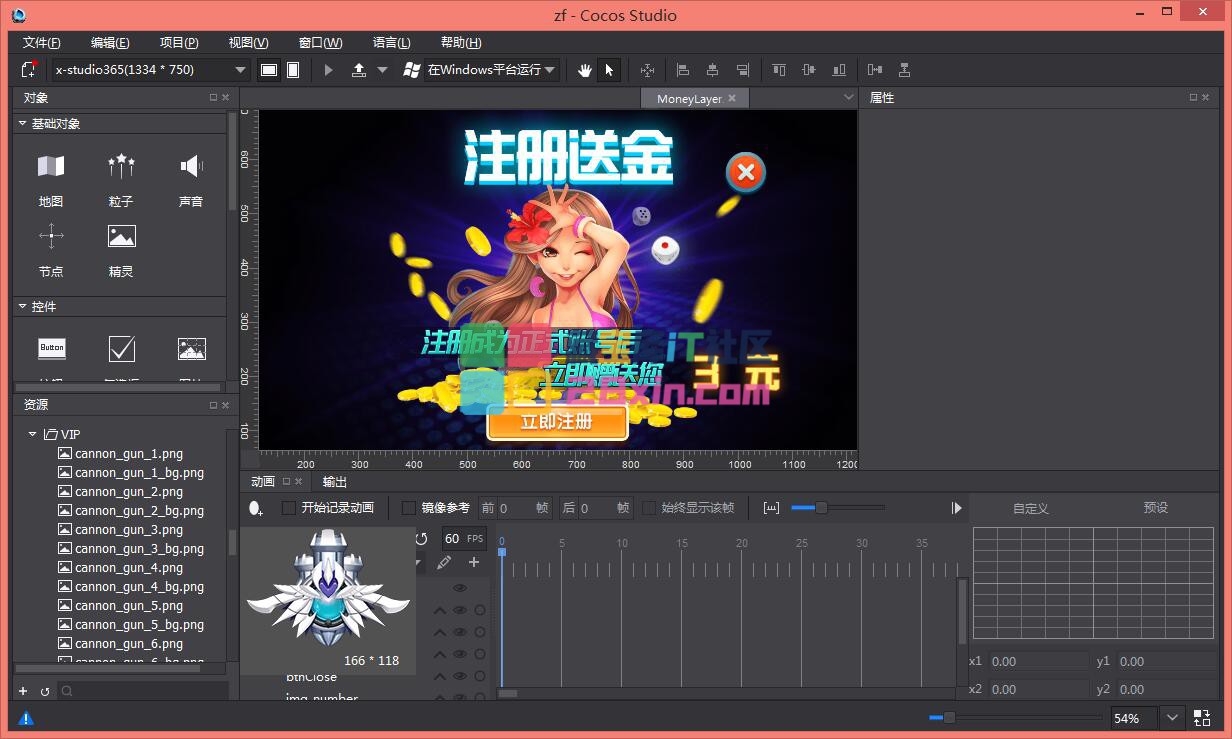Click the new file icon in the toolbar
Screen dimensions: 1232x739
tap(29, 70)
